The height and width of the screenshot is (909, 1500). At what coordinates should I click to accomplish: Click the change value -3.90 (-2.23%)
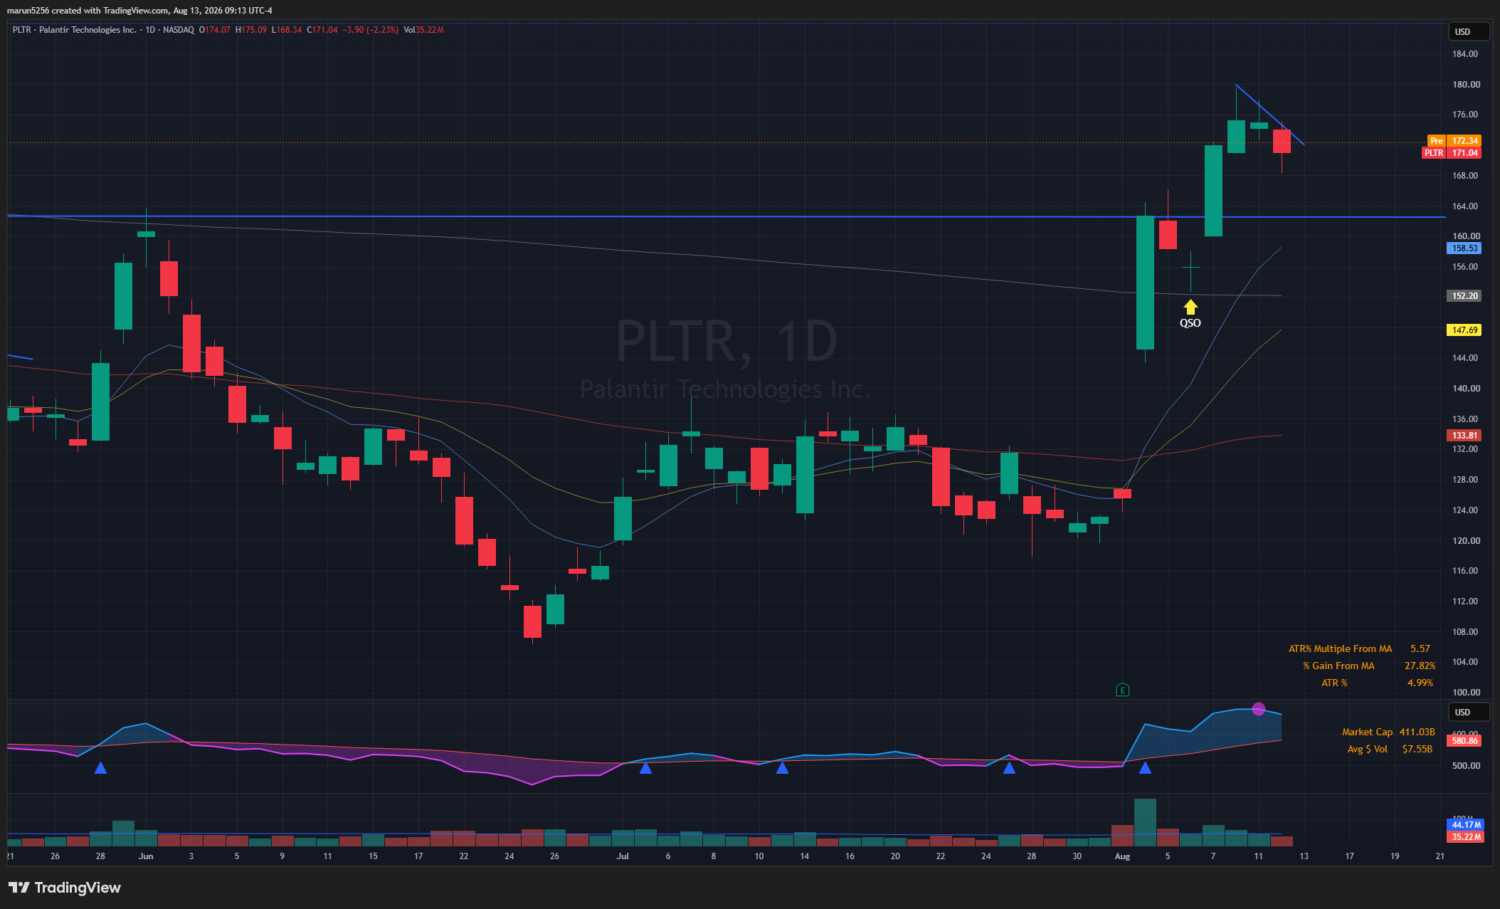click(x=371, y=30)
